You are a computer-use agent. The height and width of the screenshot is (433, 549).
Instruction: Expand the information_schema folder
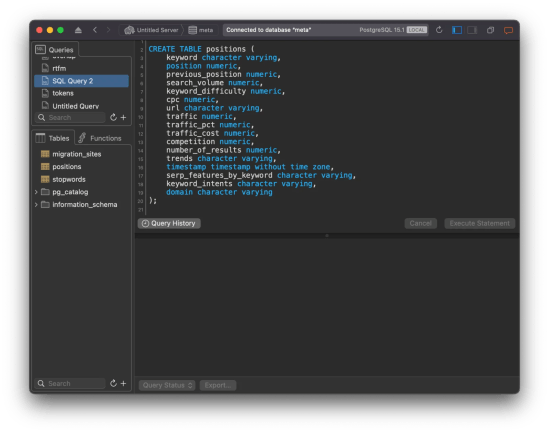coord(36,204)
